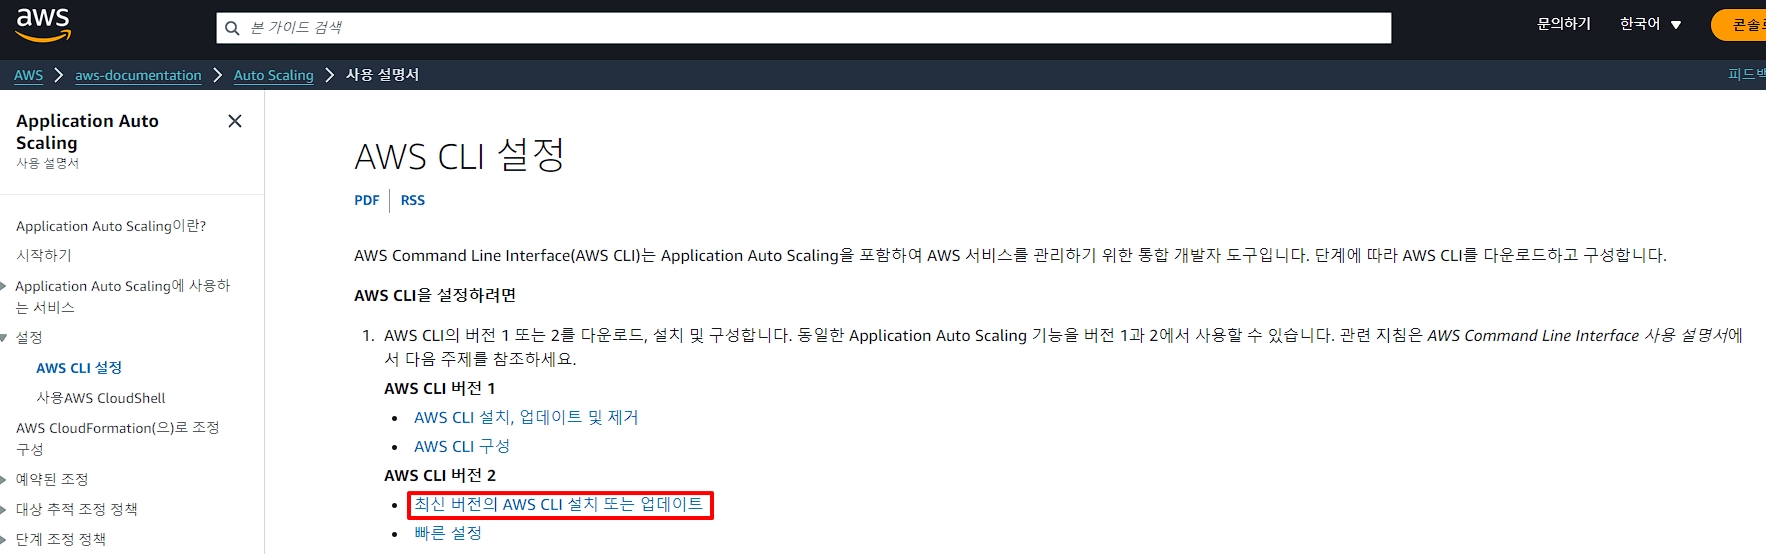The width and height of the screenshot is (1766, 554).
Task: Click AWS CLI을 설정하려면 heading
Action: click(x=435, y=295)
